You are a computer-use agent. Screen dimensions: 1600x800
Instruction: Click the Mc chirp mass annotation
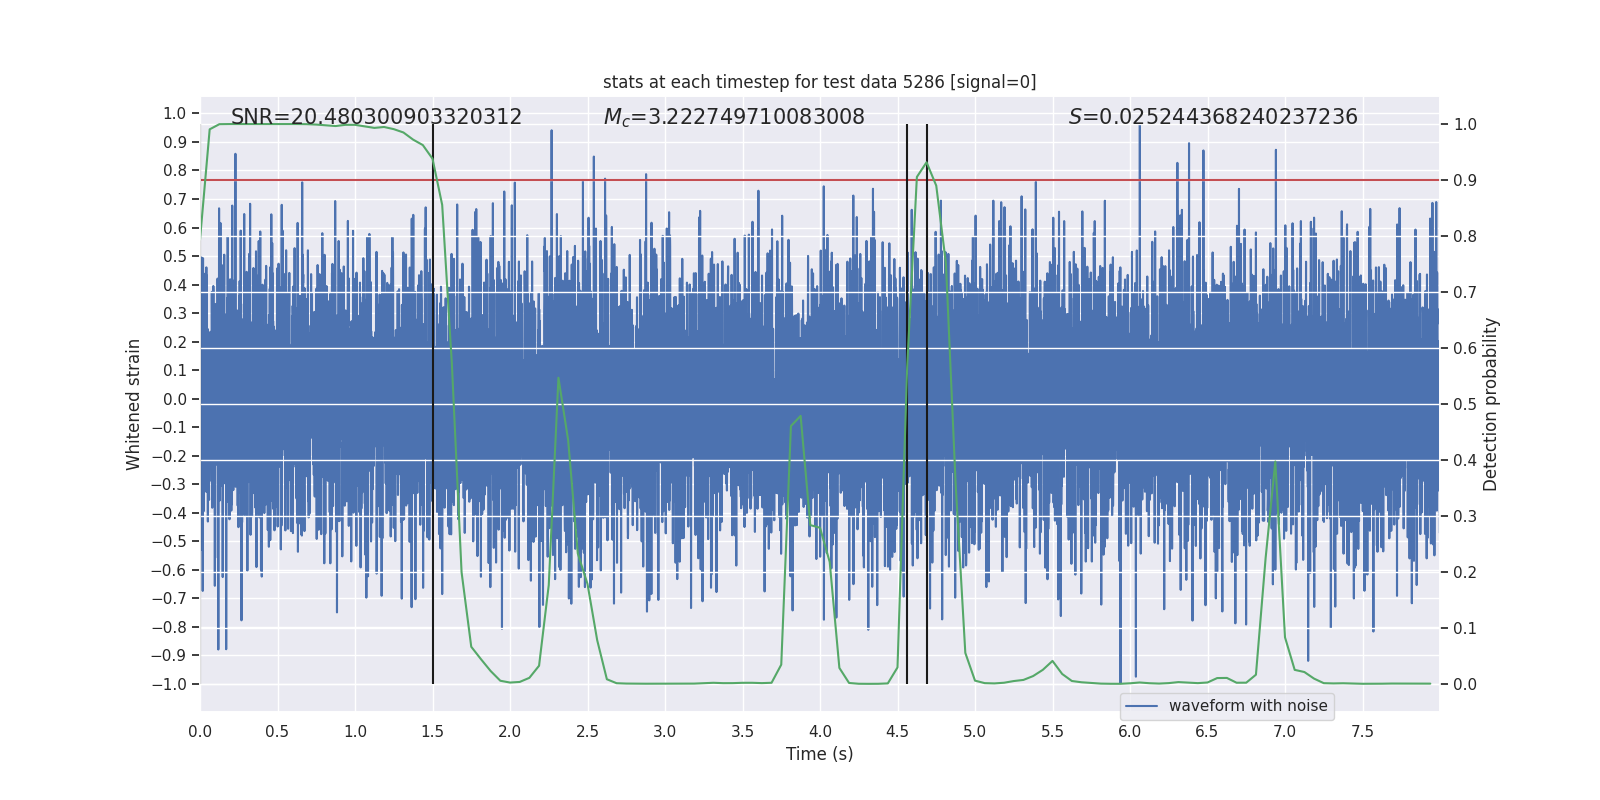(734, 117)
